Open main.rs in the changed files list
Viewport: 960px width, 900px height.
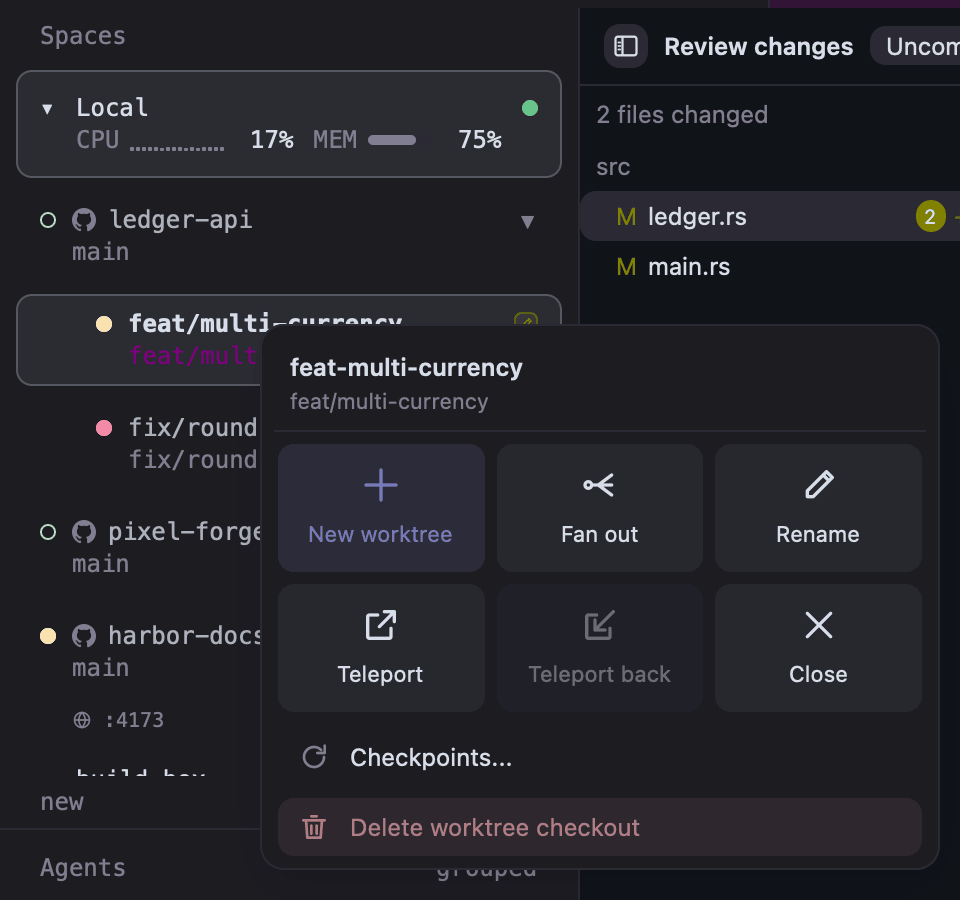(770, 267)
